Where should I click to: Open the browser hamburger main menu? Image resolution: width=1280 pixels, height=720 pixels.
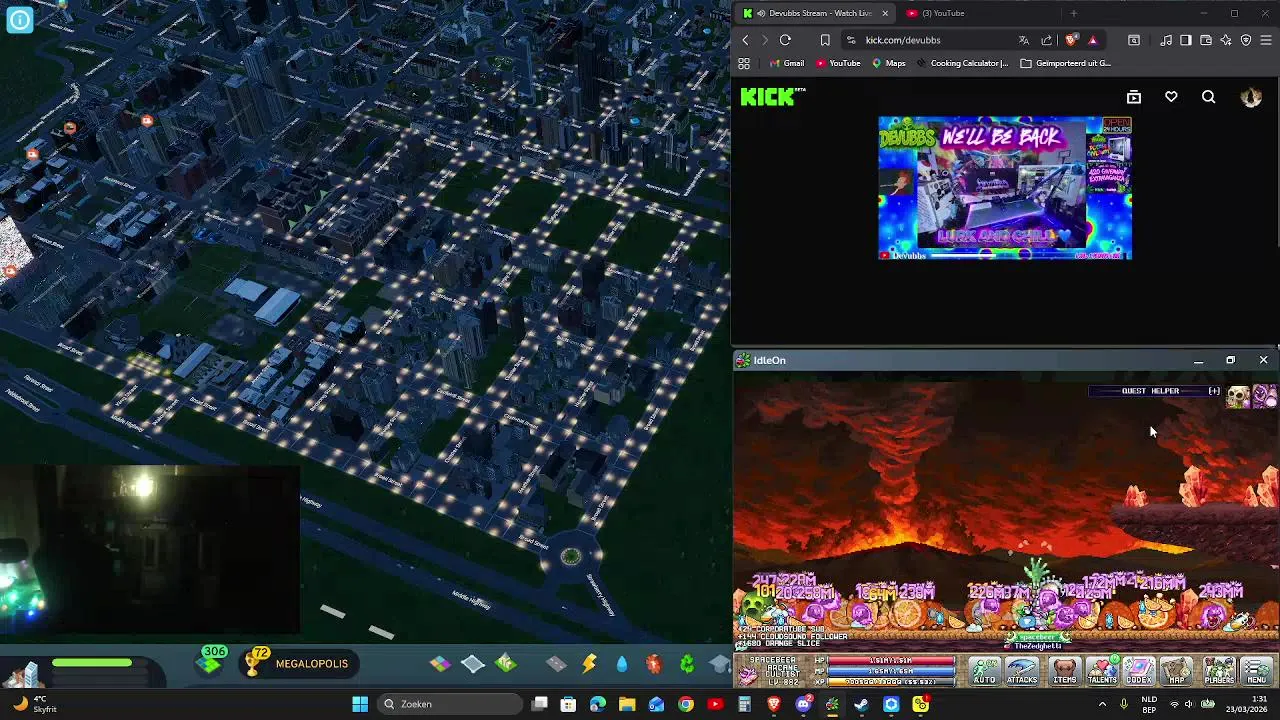[x=1266, y=40]
